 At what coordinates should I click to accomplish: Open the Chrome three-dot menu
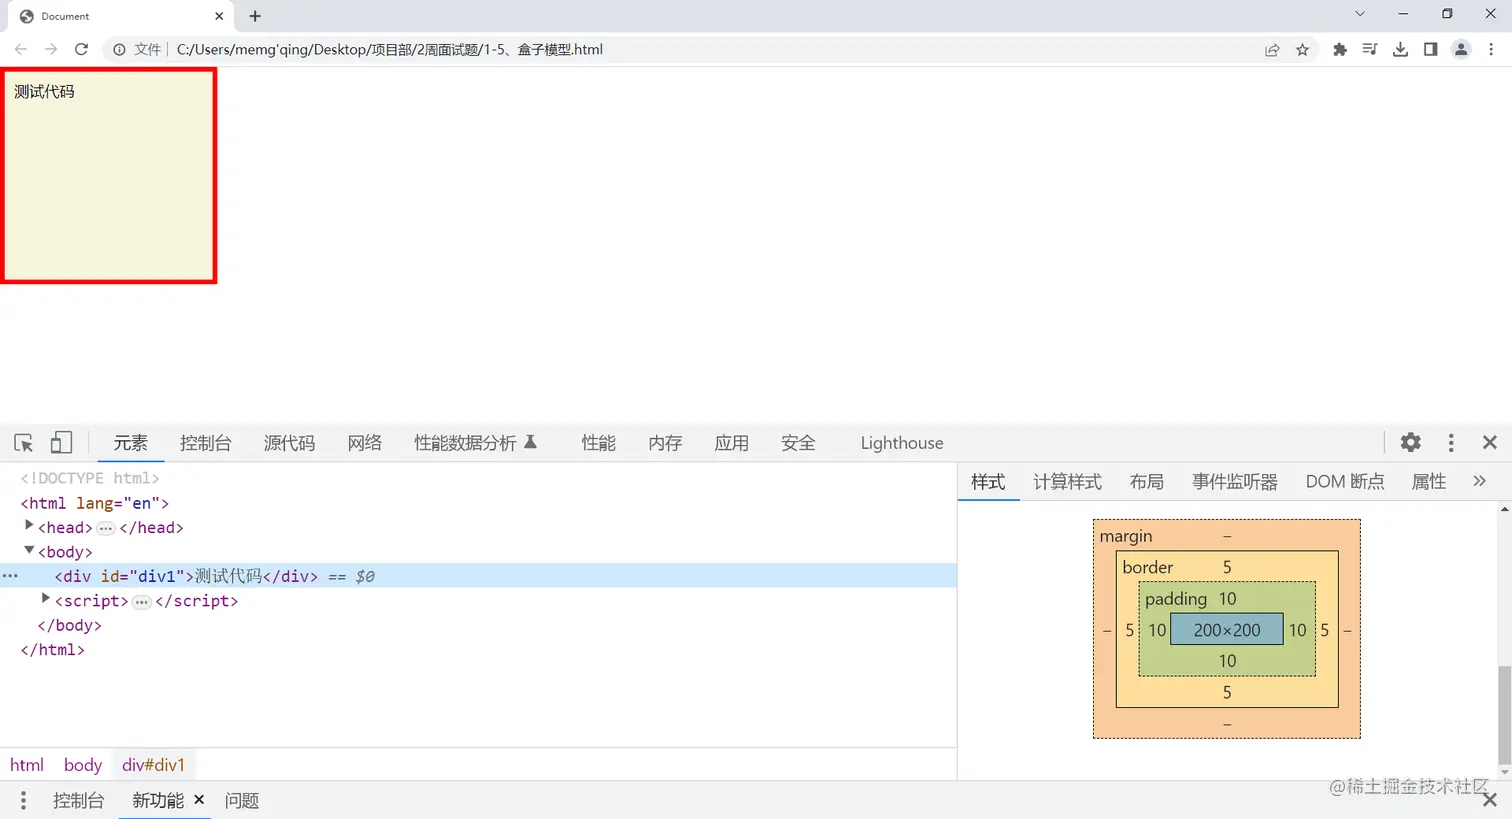click(1491, 49)
